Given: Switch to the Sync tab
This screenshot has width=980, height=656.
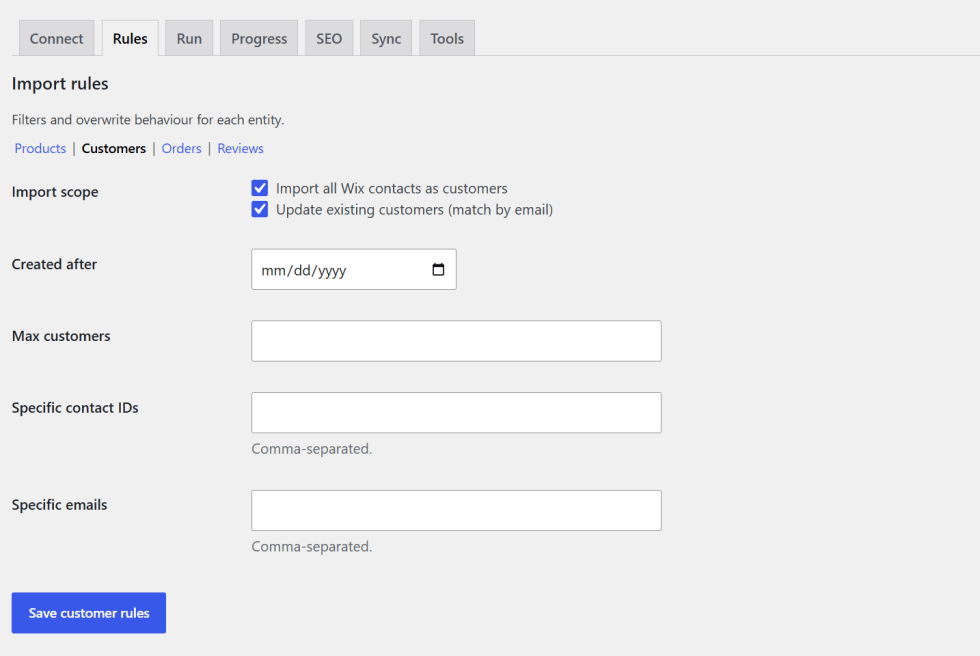Looking at the screenshot, I should point(386,38).
